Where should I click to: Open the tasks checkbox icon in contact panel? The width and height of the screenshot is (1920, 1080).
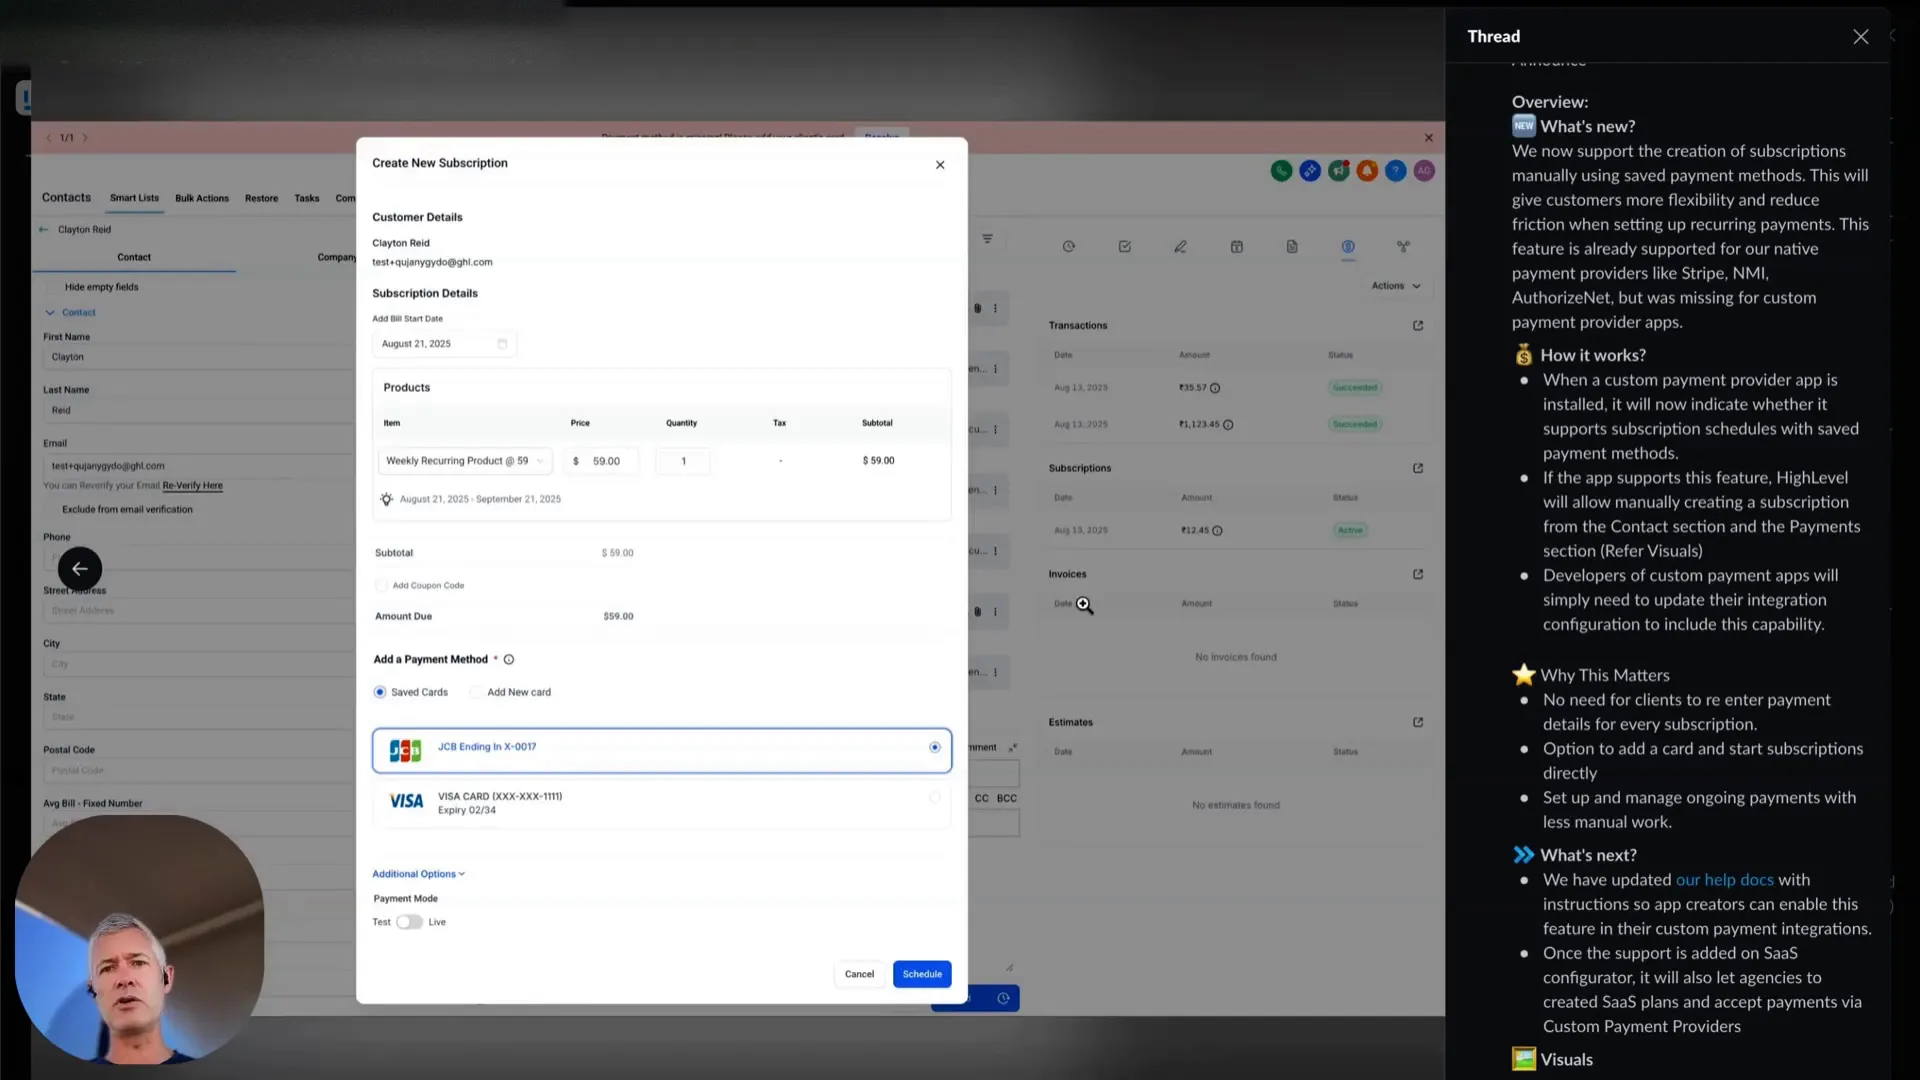[1125, 247]
